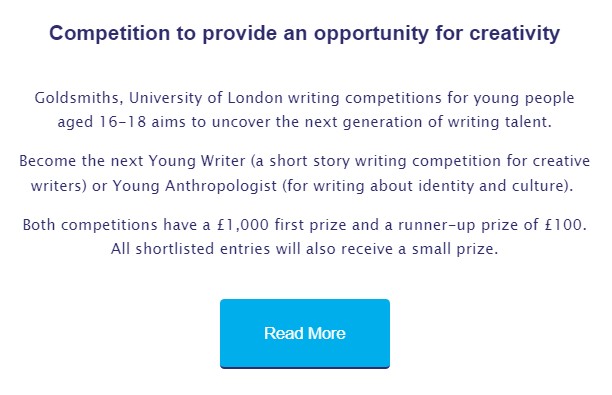Click the phrase "Become the next"

pyautogui.click(x=82, y=161)
